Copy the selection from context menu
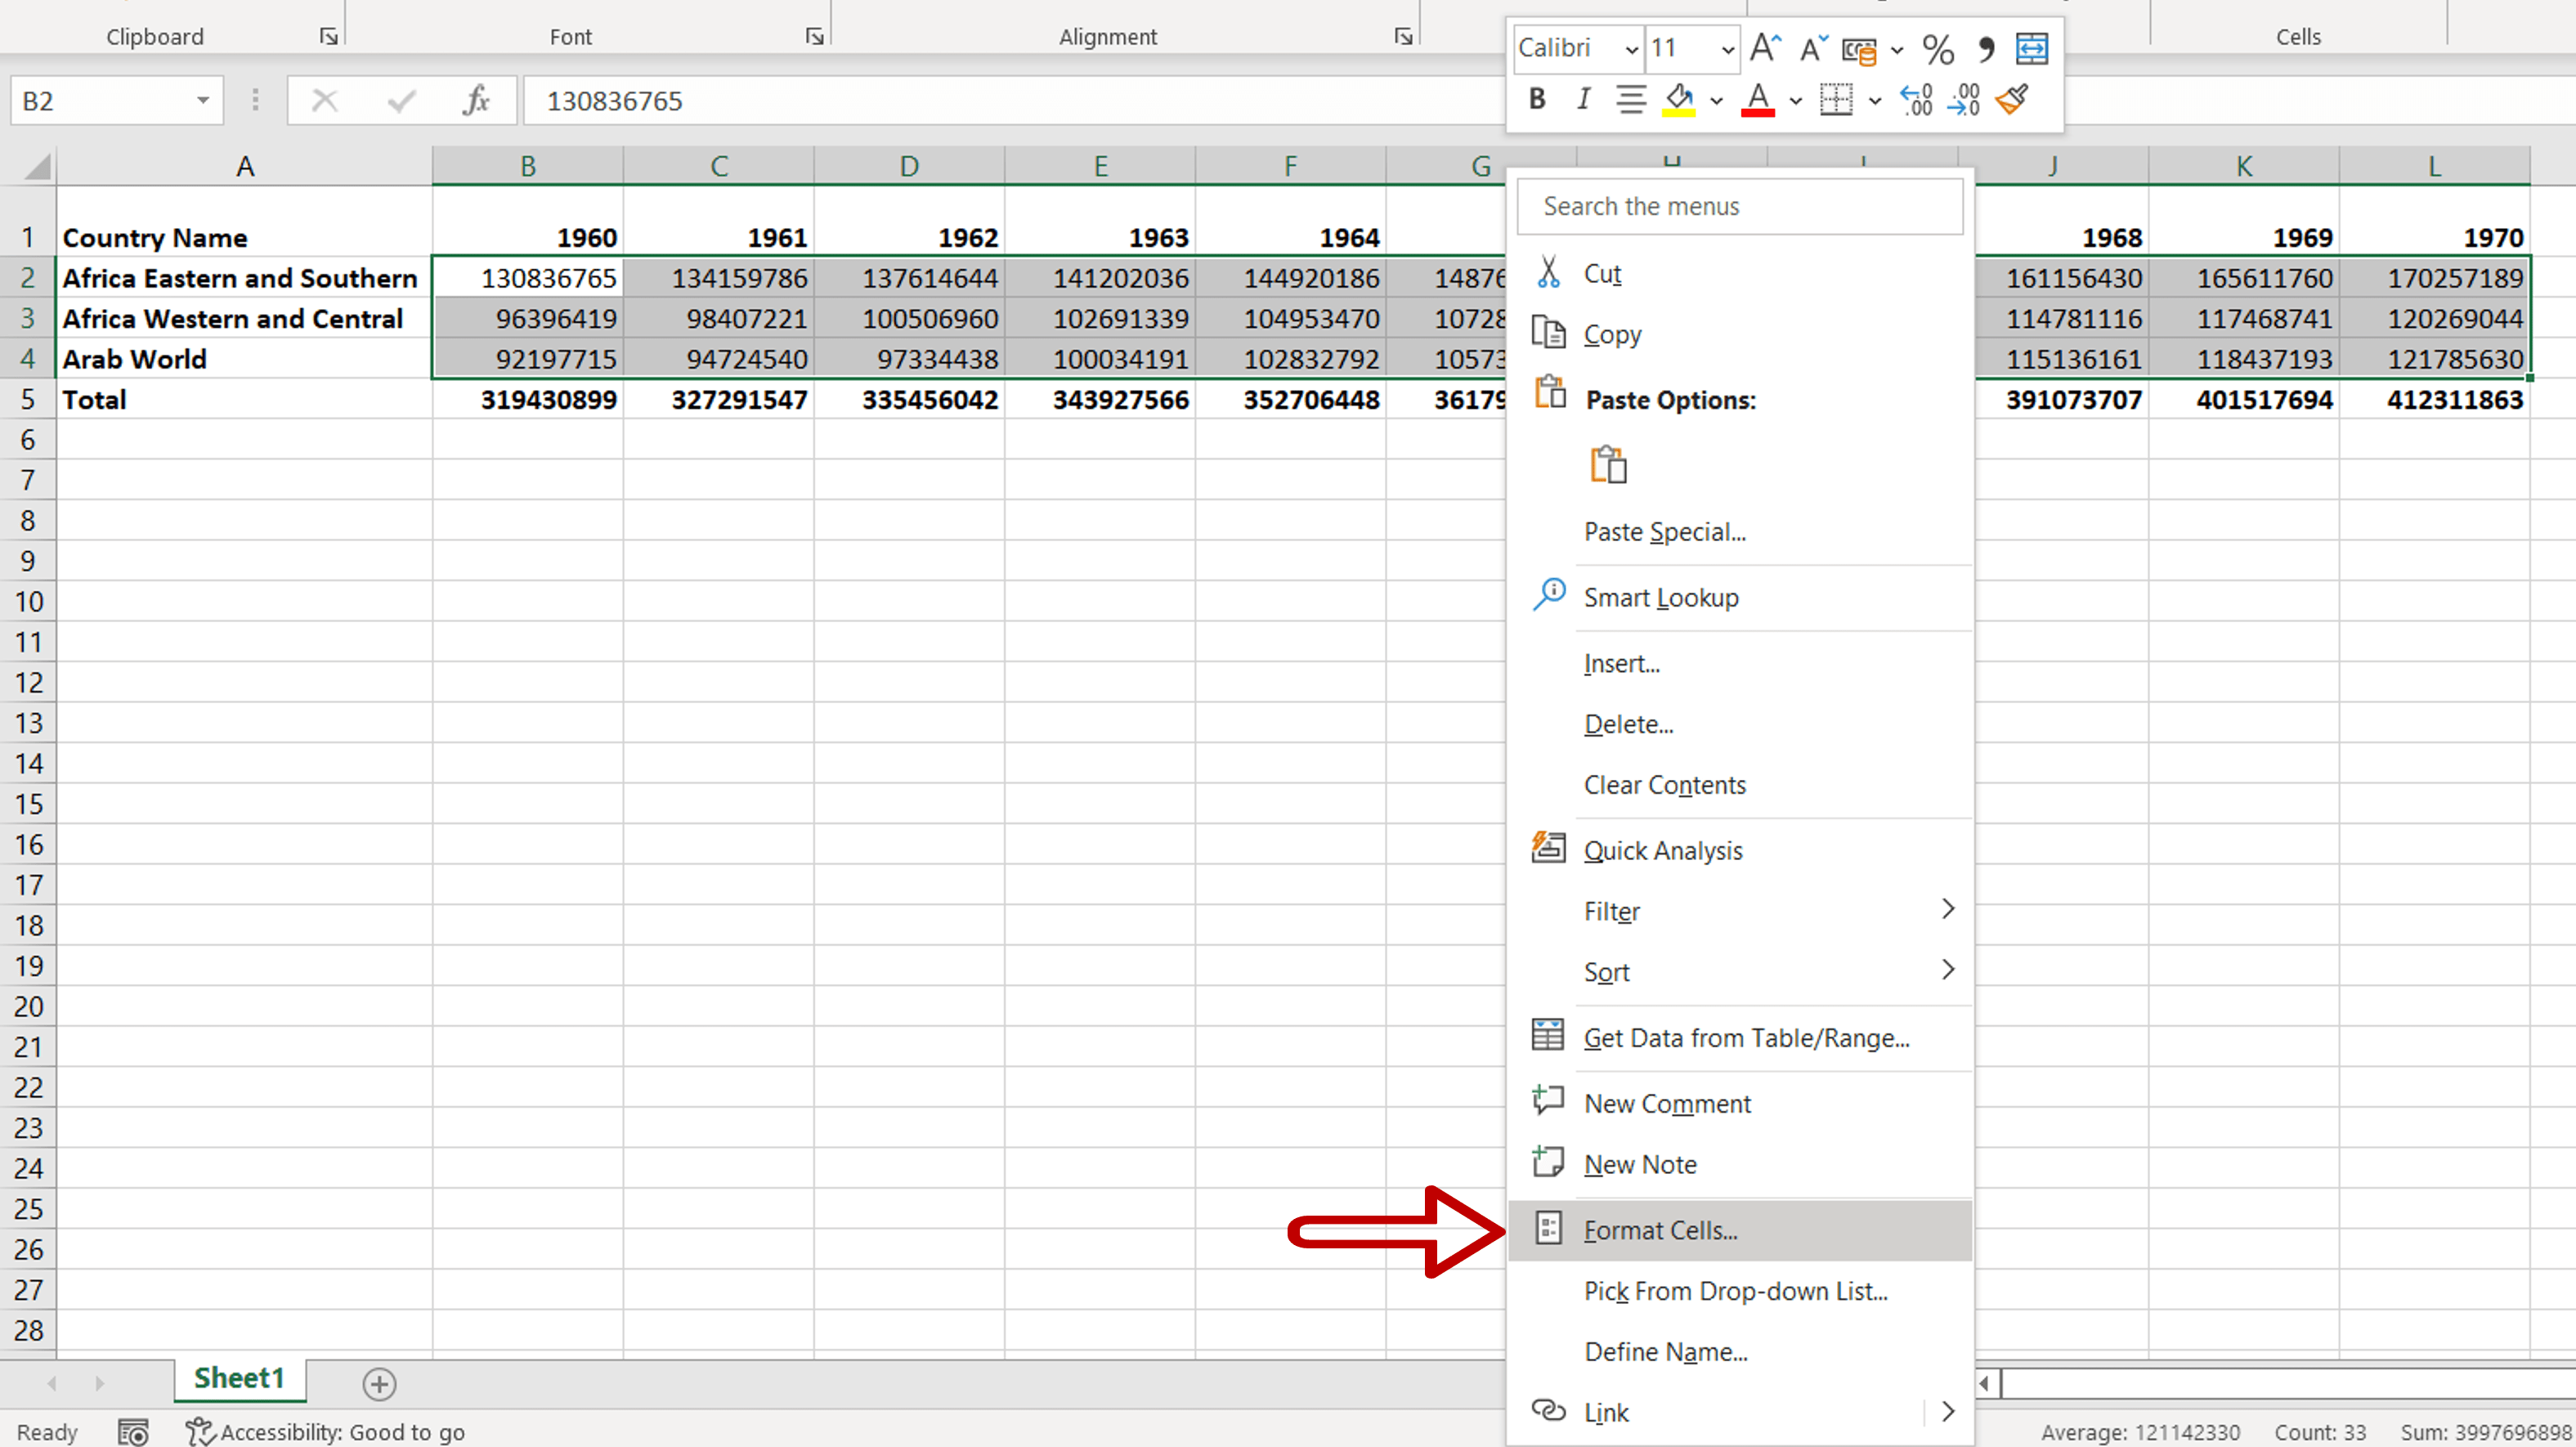 tap(1612, 334)
